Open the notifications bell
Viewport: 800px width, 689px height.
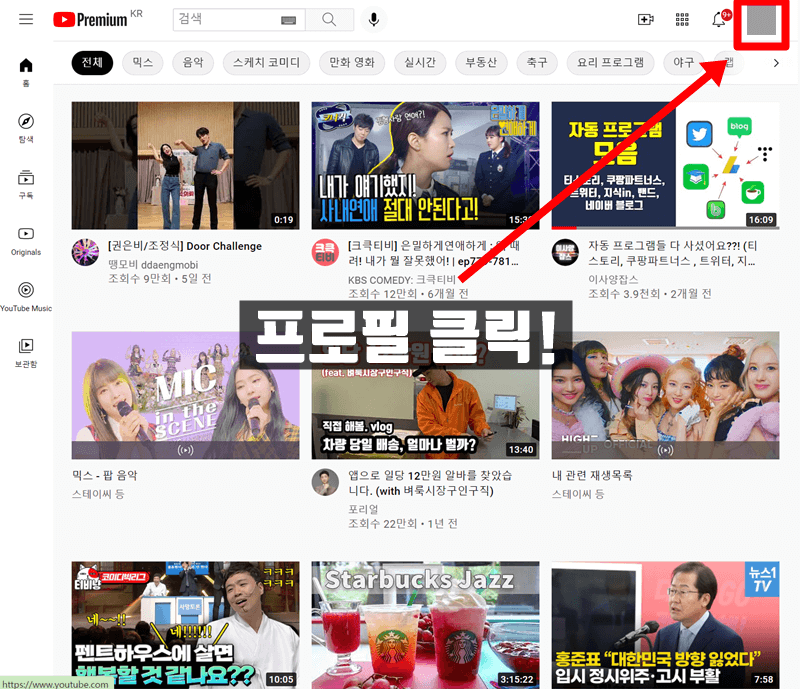(x=720, y=19)
